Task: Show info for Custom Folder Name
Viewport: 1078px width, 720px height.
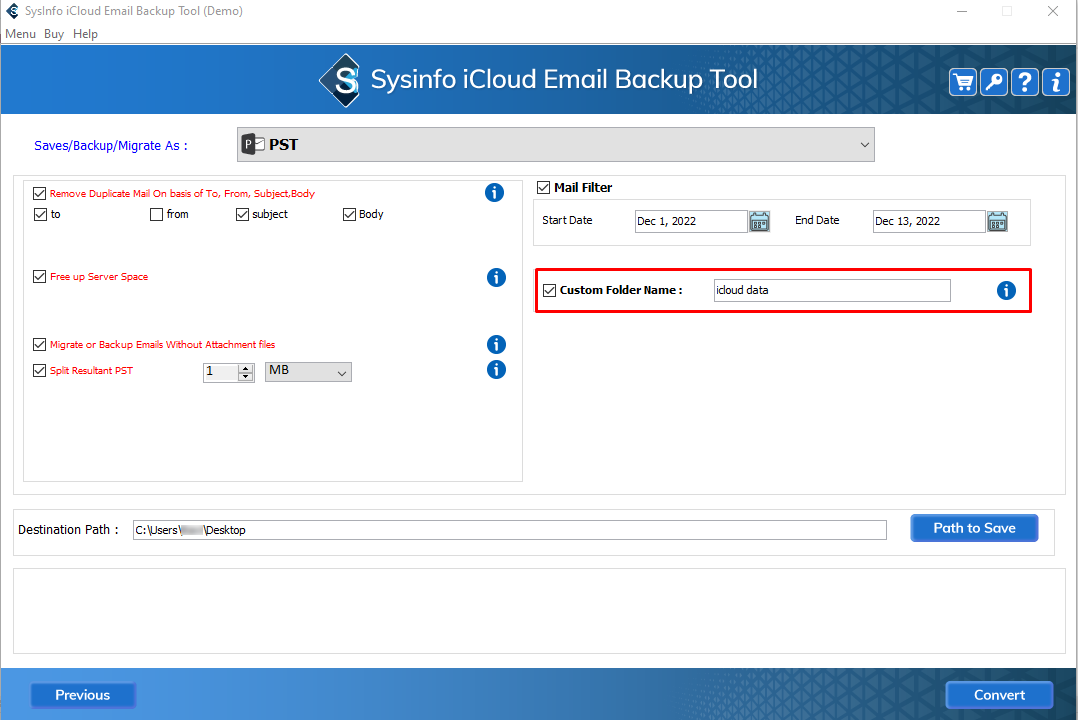Action: point(1006,290)
